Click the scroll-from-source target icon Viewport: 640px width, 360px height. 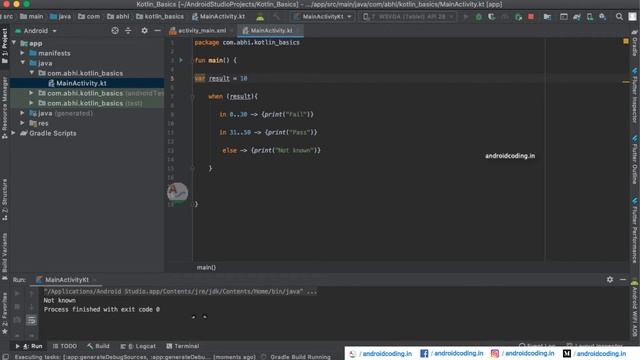(x=115, y=31)
